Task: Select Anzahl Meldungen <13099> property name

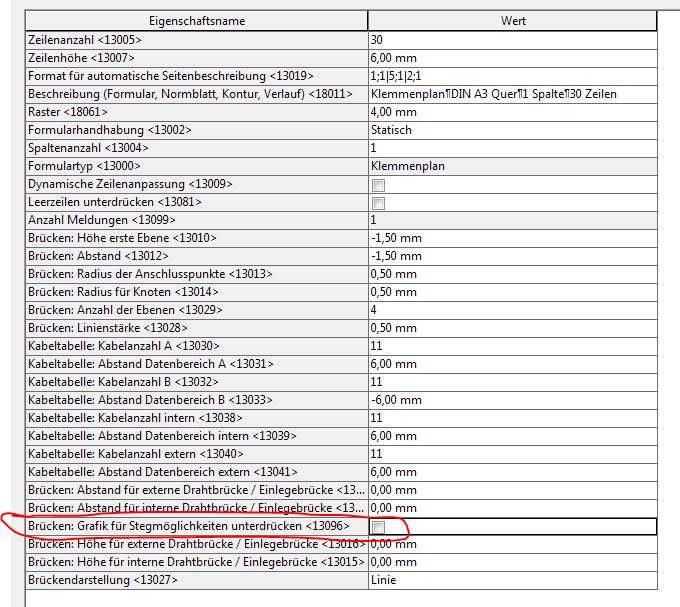Action: pos(197,220)
